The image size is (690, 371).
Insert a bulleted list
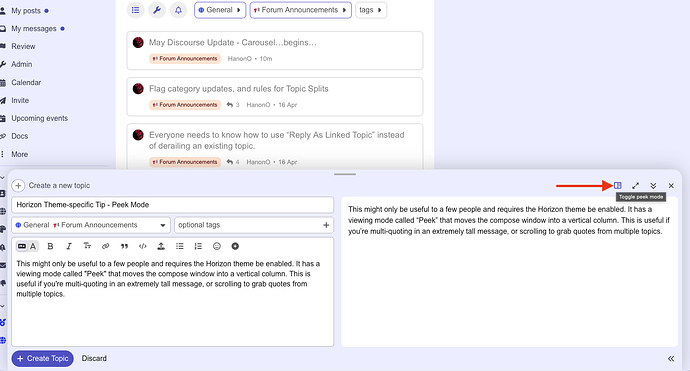pos(180,246)
